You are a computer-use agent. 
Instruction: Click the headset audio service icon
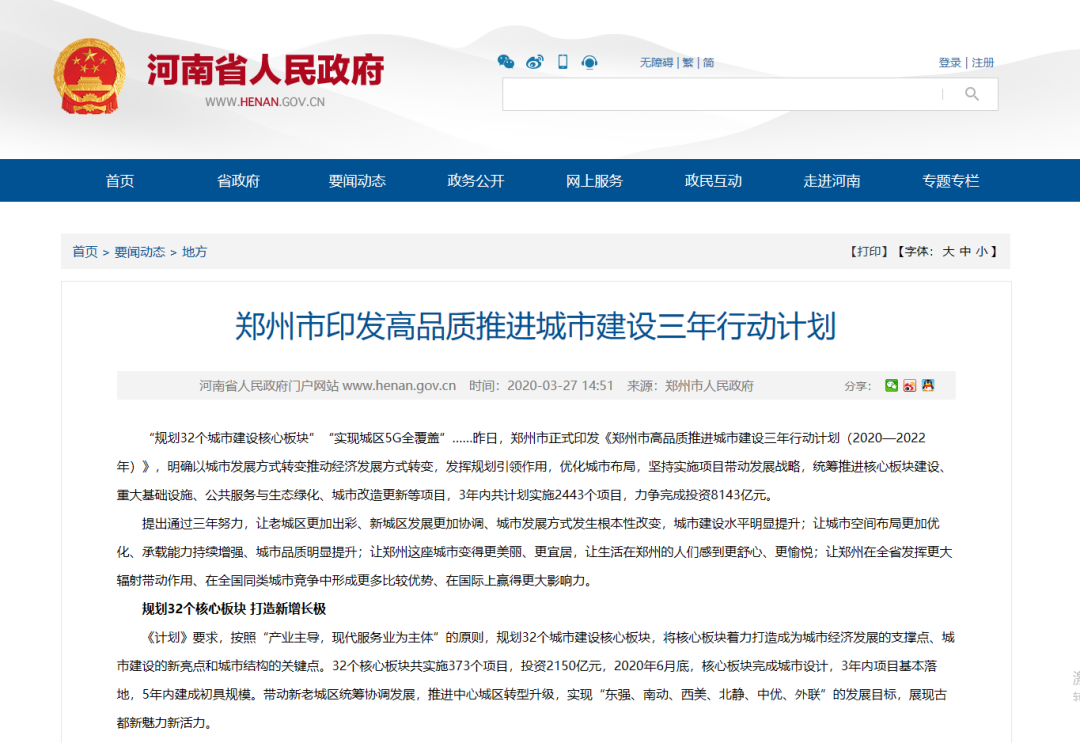pyautogui.click(x=589, y=62)
